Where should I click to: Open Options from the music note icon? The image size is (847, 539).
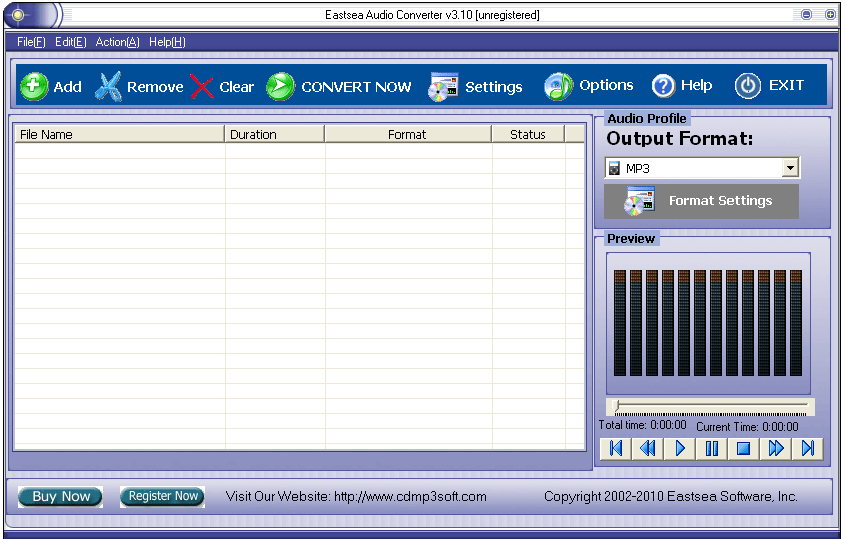tap(559, 86)
